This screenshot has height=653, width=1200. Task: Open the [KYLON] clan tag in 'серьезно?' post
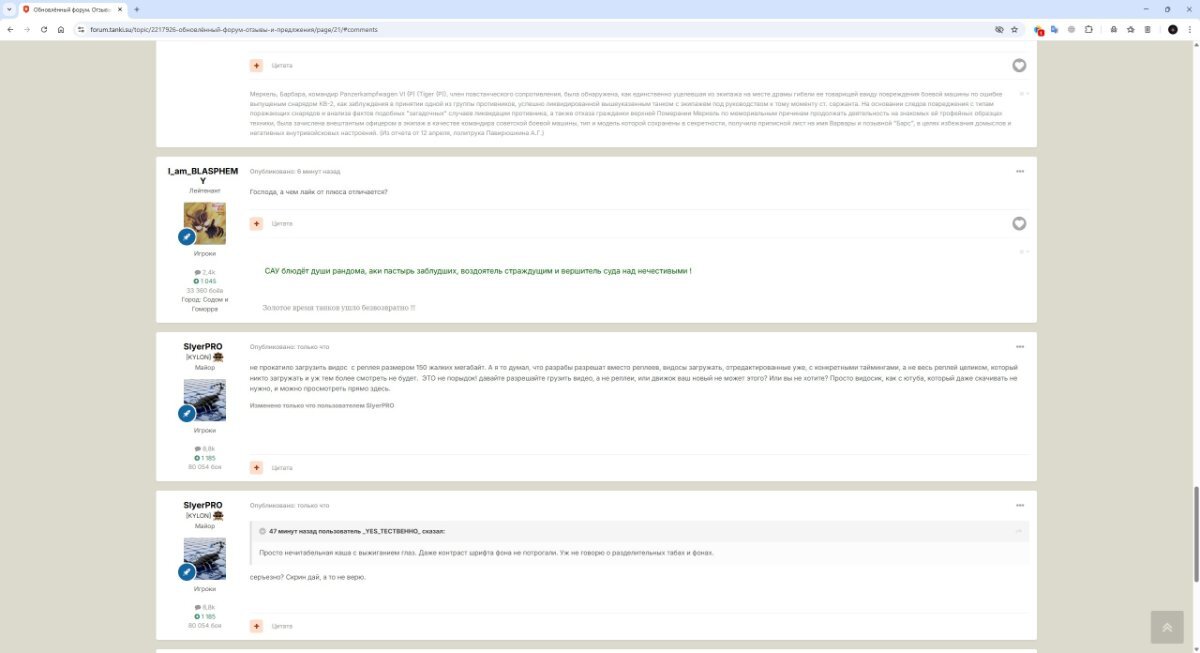click(197, 516)
